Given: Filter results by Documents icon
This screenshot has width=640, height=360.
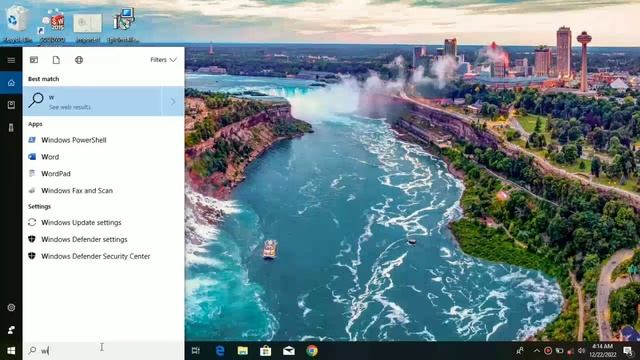Looking at the screenshot, I should click(x=56, y=60).
